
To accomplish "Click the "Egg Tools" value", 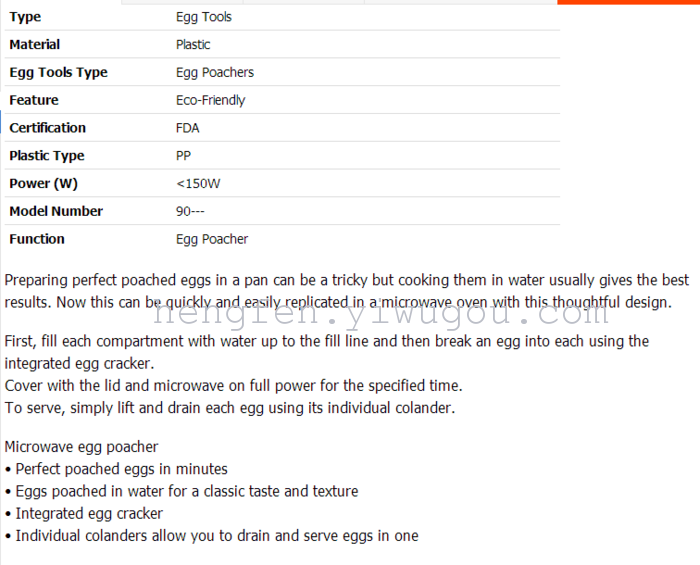I will tap(204, 17).
